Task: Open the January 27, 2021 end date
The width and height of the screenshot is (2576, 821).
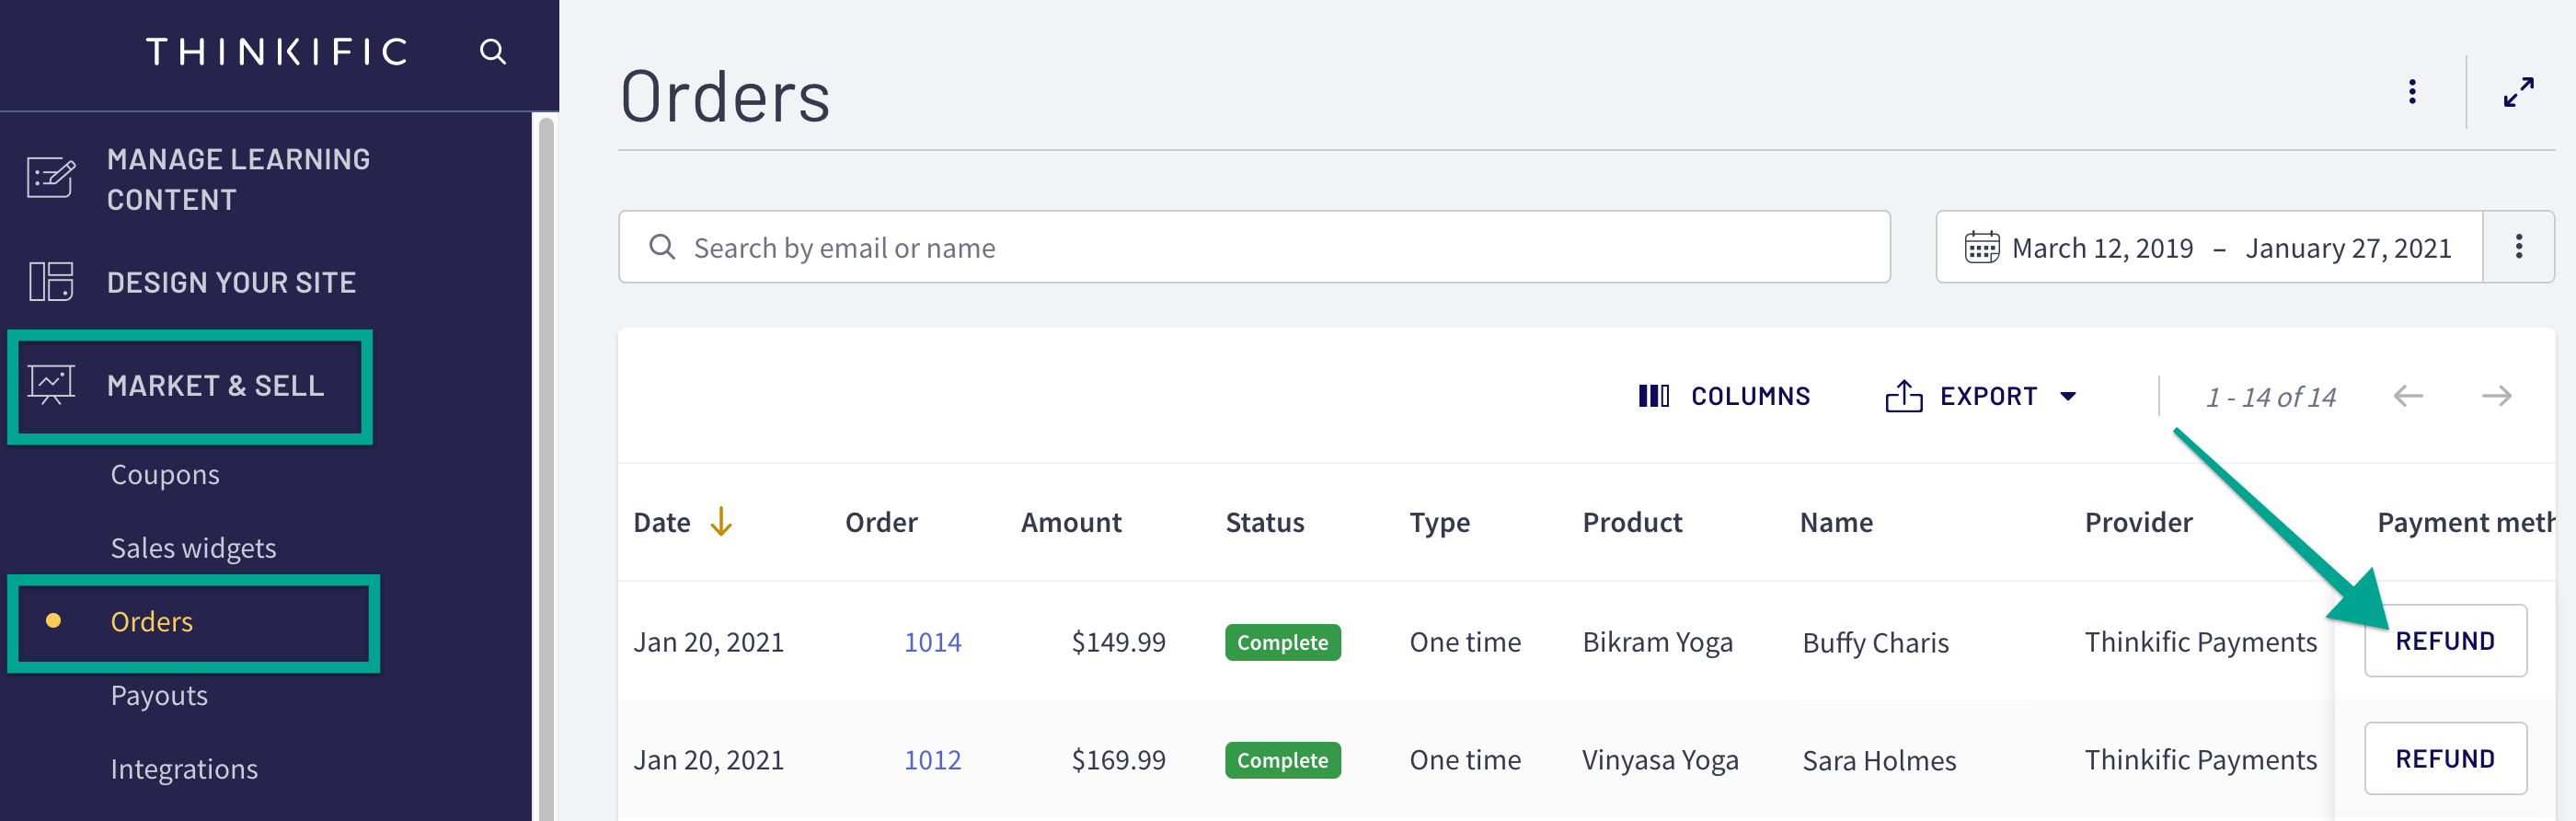Action: coord(2348,248)
